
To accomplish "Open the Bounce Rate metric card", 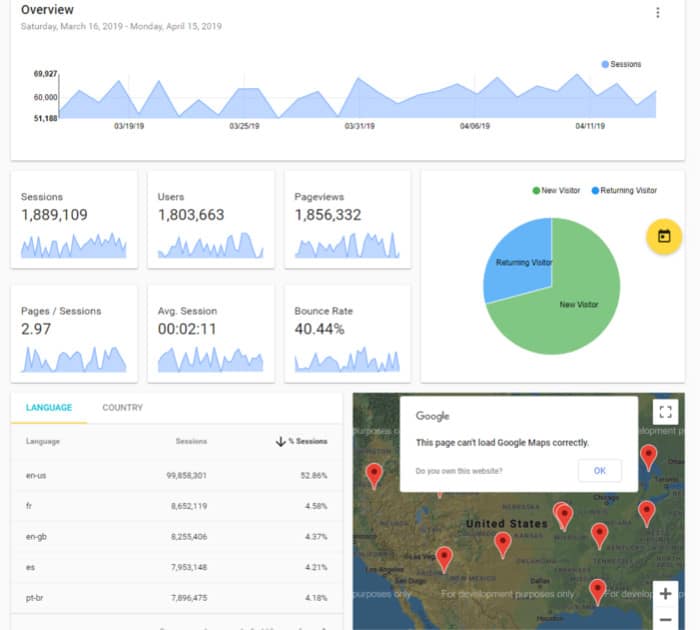I will (347, 333).
